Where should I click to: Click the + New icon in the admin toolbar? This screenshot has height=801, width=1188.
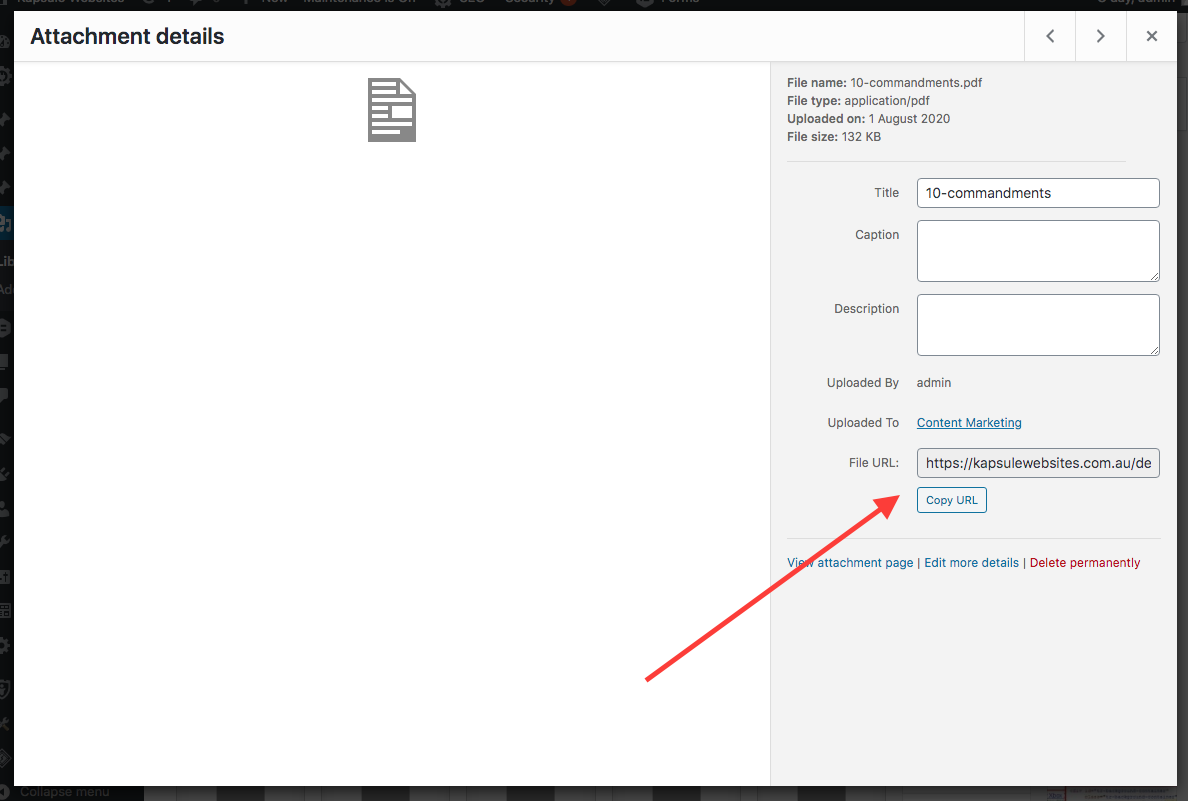pos(264,3)
